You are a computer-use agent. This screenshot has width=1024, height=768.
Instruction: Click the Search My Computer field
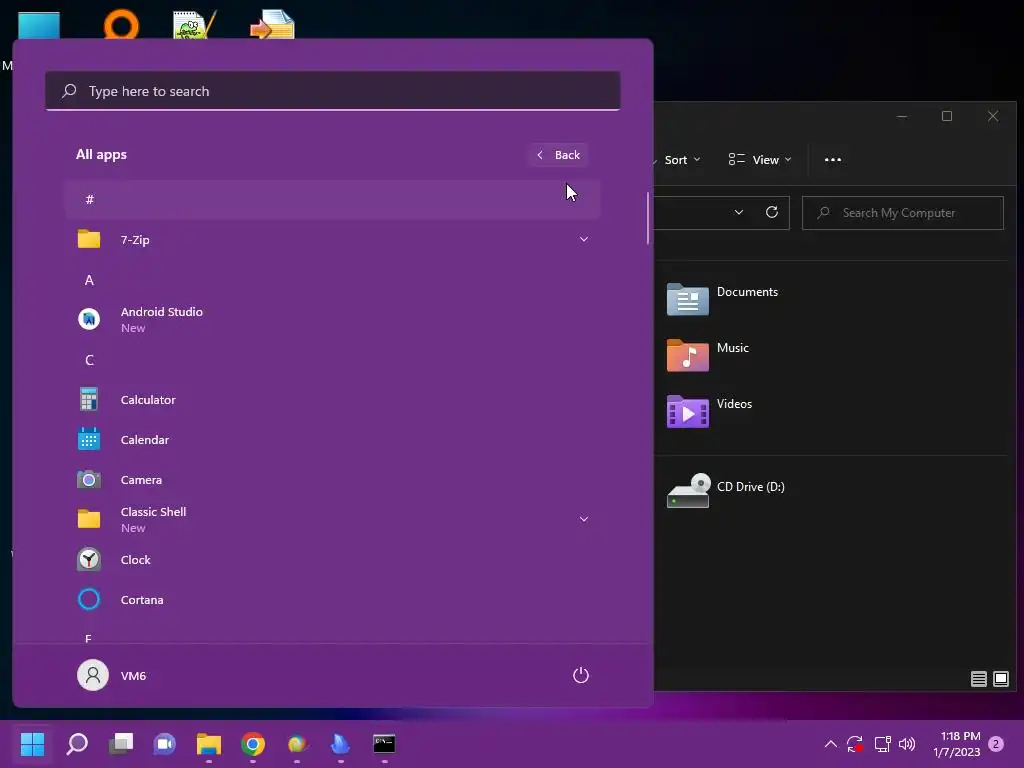click(x=903, y=213)
